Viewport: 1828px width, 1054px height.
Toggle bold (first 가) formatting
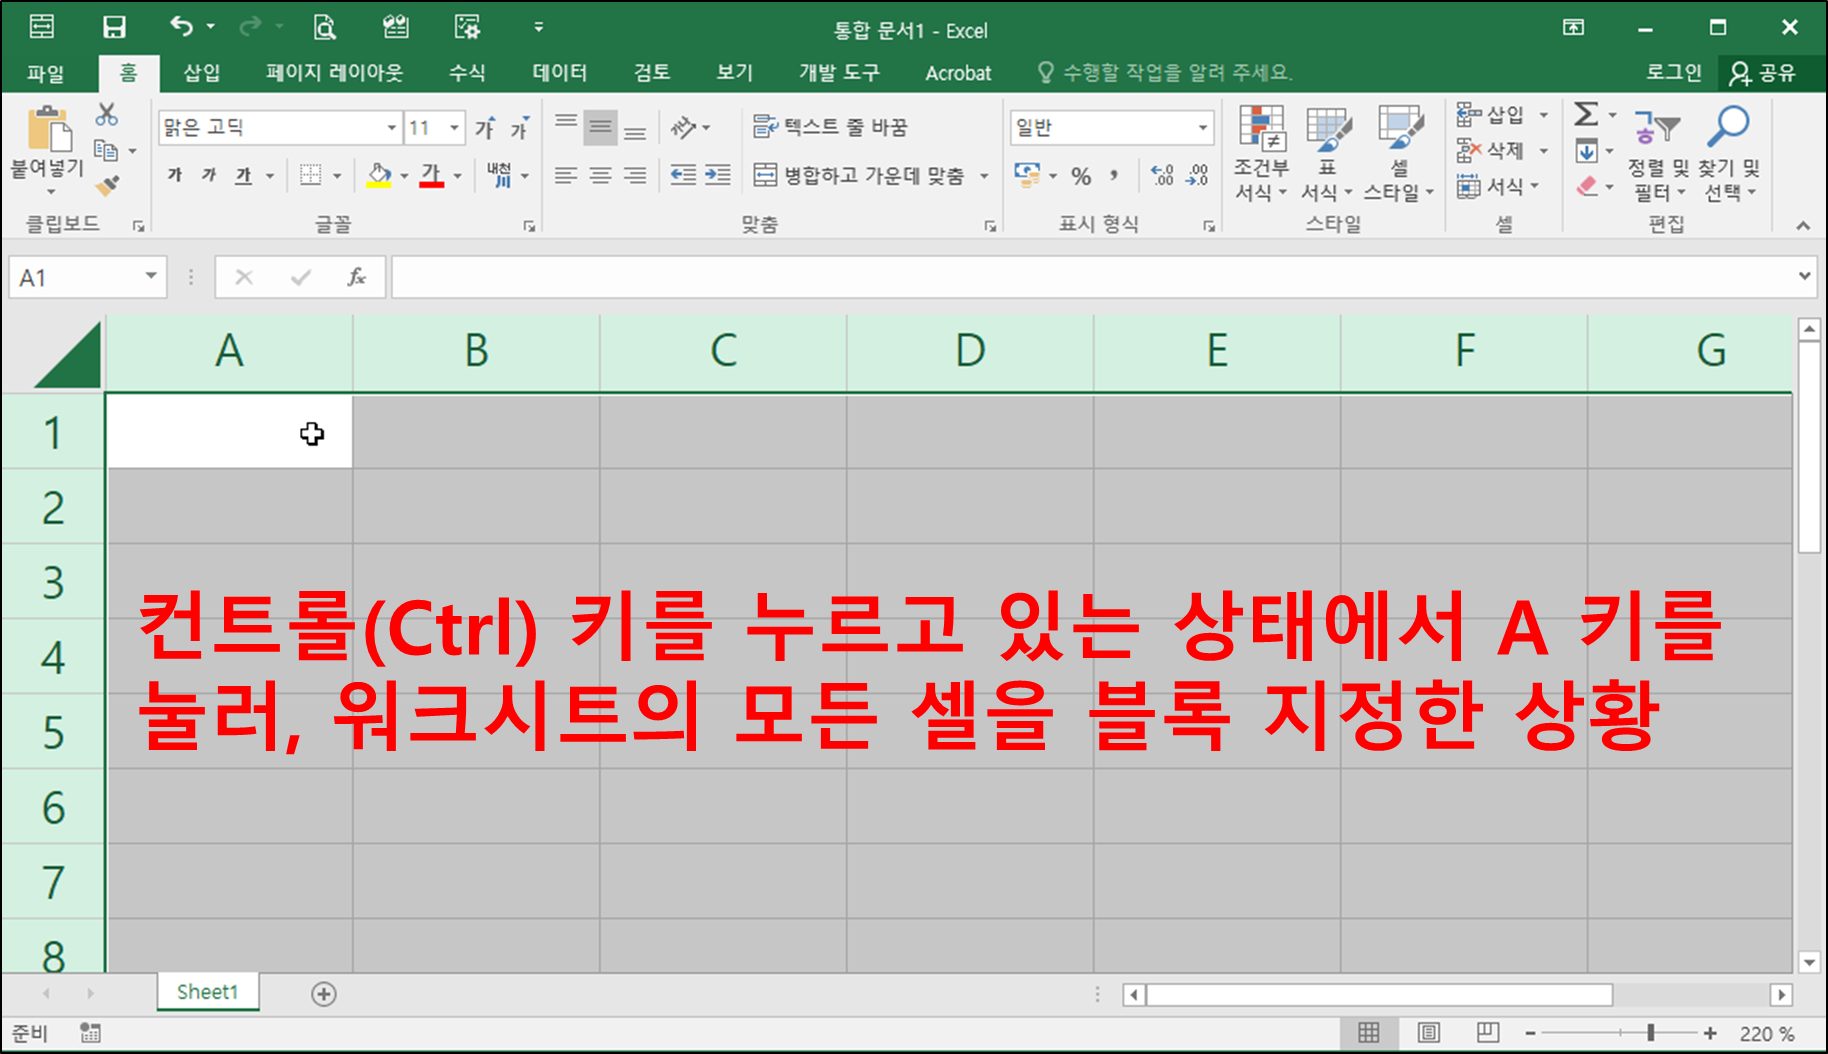pyautogui.click(x=175, y=175)
